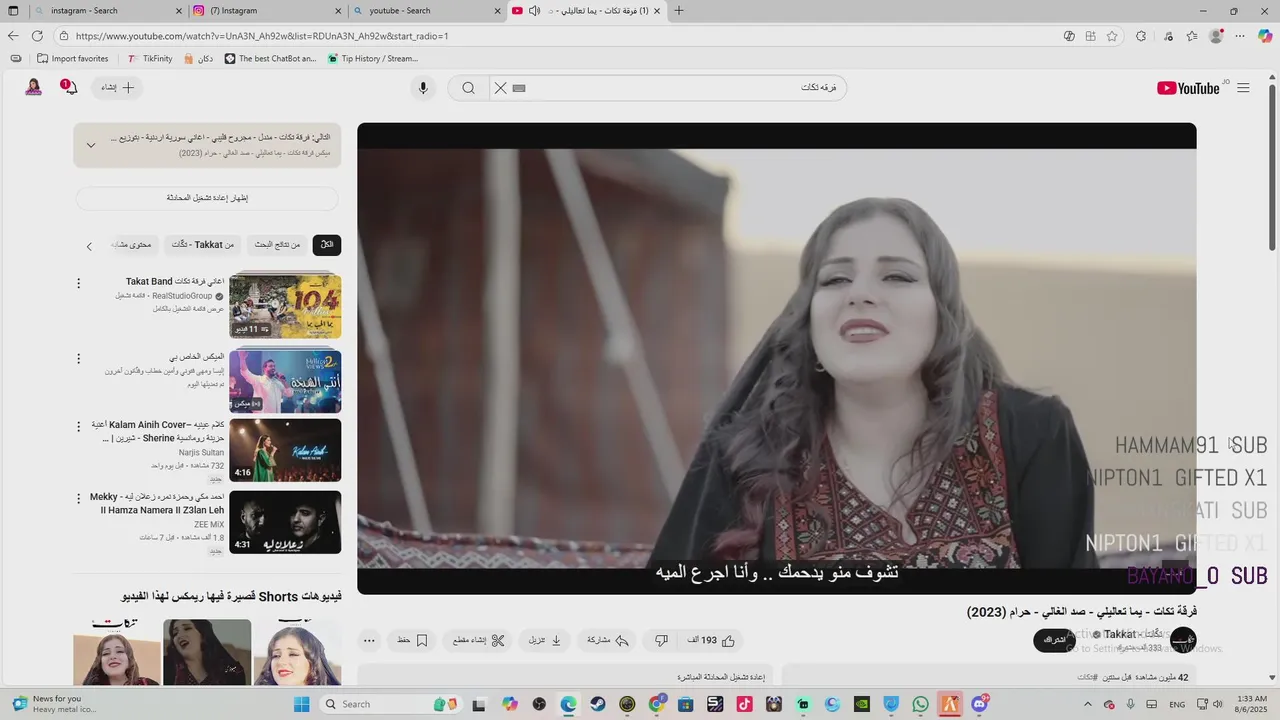Switch to the (7) Instagram tab
The width and height of the screenshot is (1280, 720).
click(267, 11)
